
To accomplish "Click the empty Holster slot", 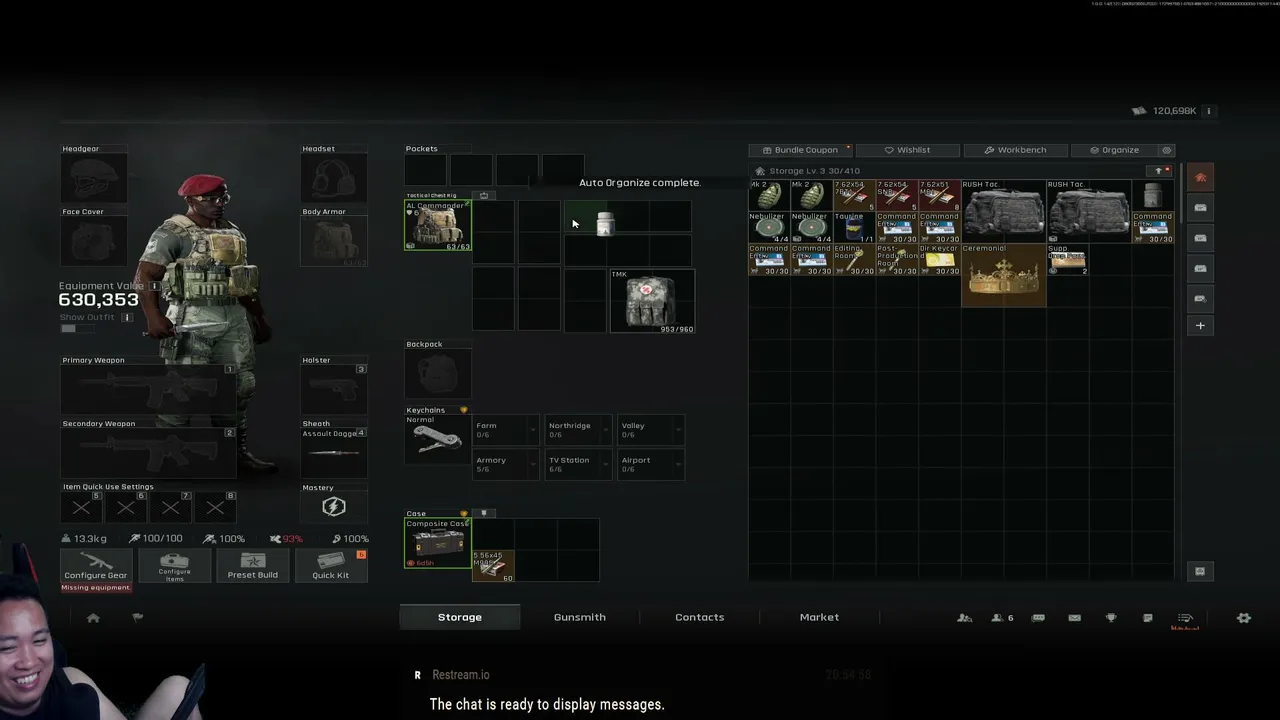I will (x=334, y=389).
